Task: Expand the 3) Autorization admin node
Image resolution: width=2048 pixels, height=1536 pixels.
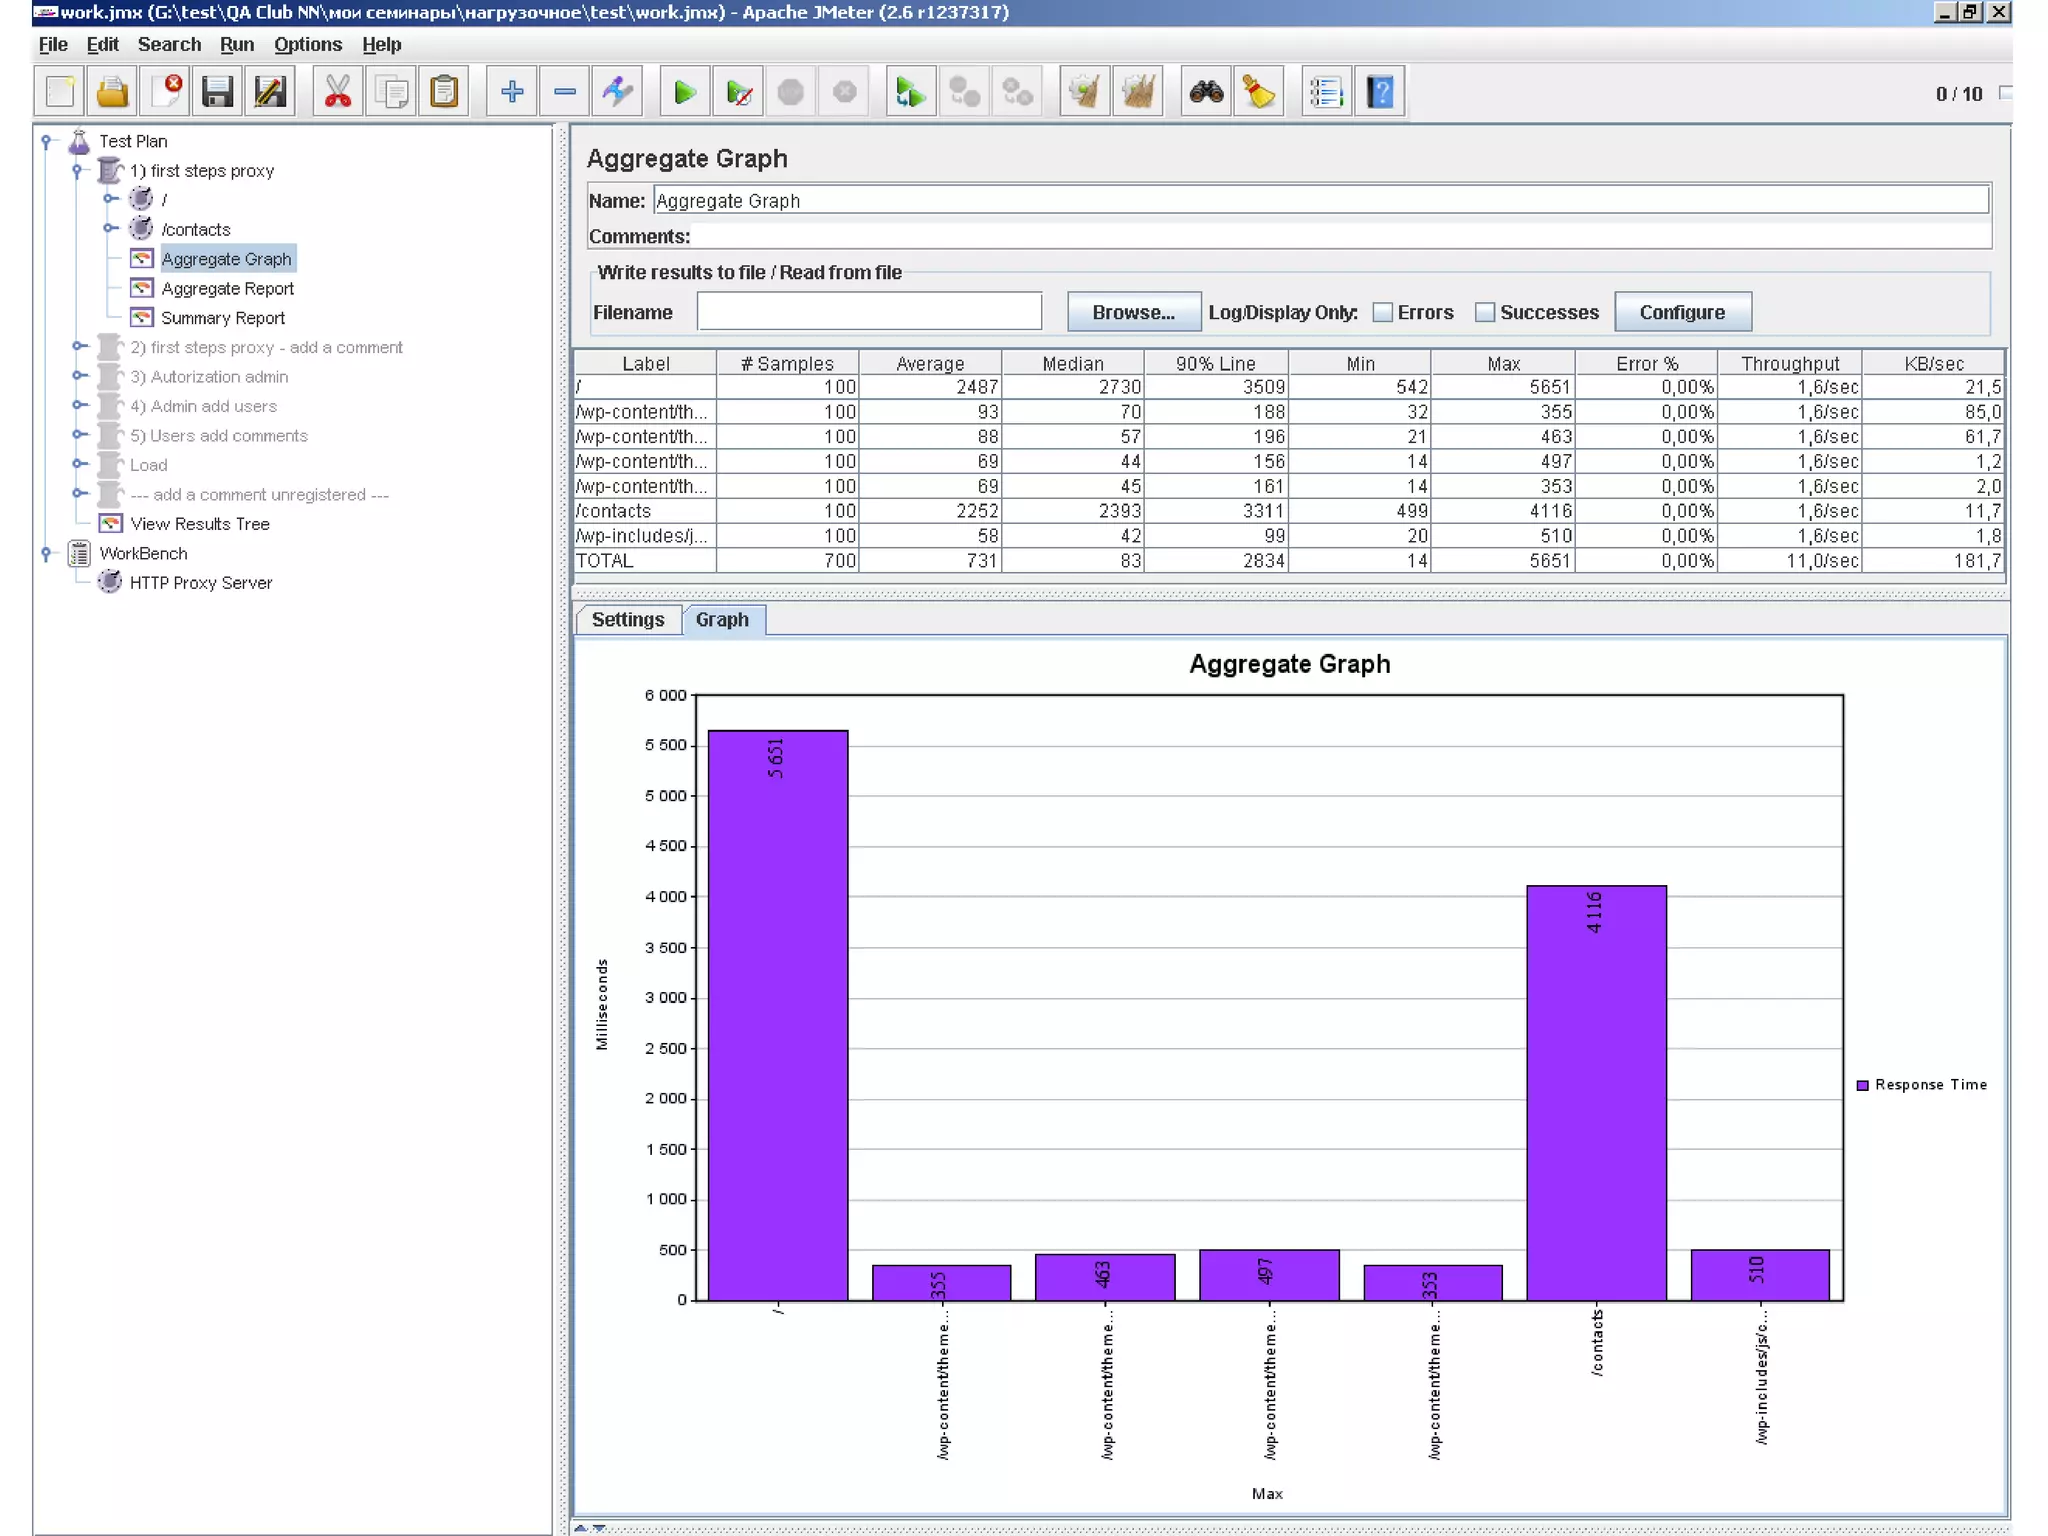Action: click(79, 376)
